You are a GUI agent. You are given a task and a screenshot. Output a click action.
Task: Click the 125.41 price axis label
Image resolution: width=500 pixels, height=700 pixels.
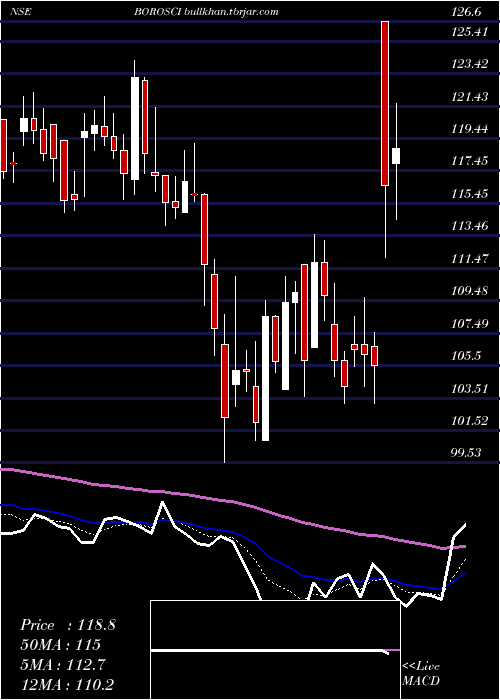pyautogui.click(x=470, y=33)
